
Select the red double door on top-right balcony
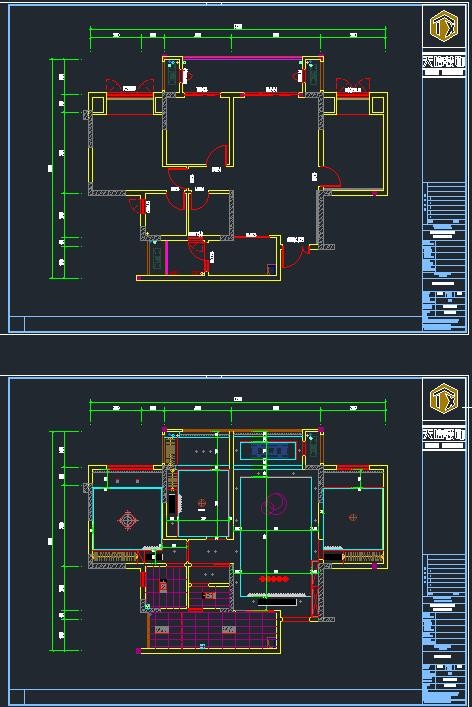(x=353, y=85)
